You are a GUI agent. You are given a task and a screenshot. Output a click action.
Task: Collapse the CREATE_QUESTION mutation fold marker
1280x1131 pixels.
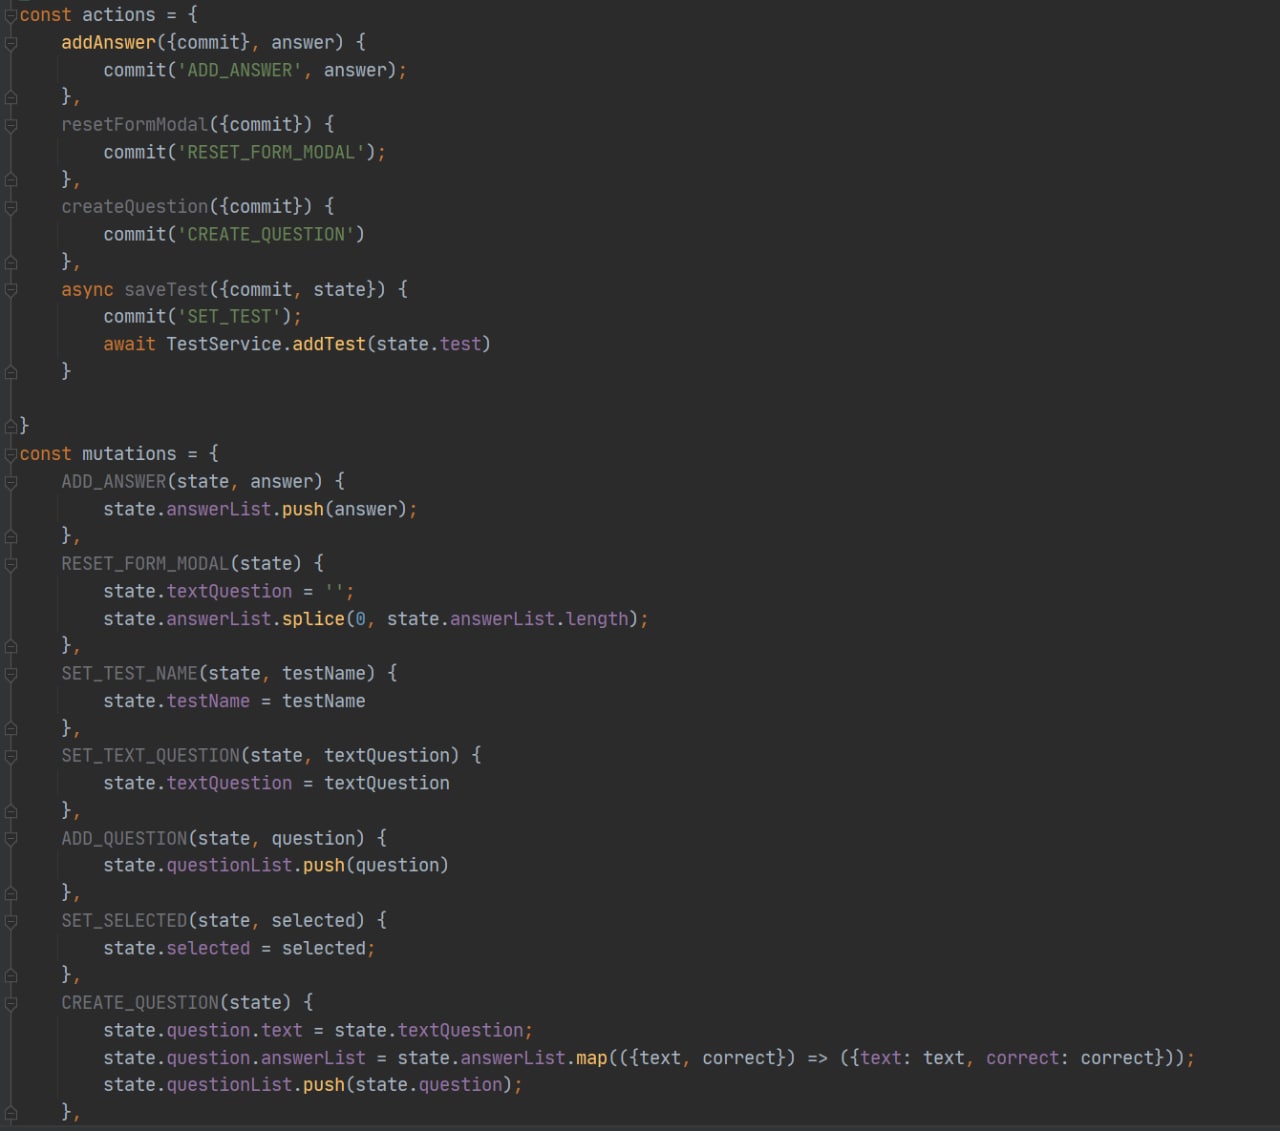[11, 1003]
